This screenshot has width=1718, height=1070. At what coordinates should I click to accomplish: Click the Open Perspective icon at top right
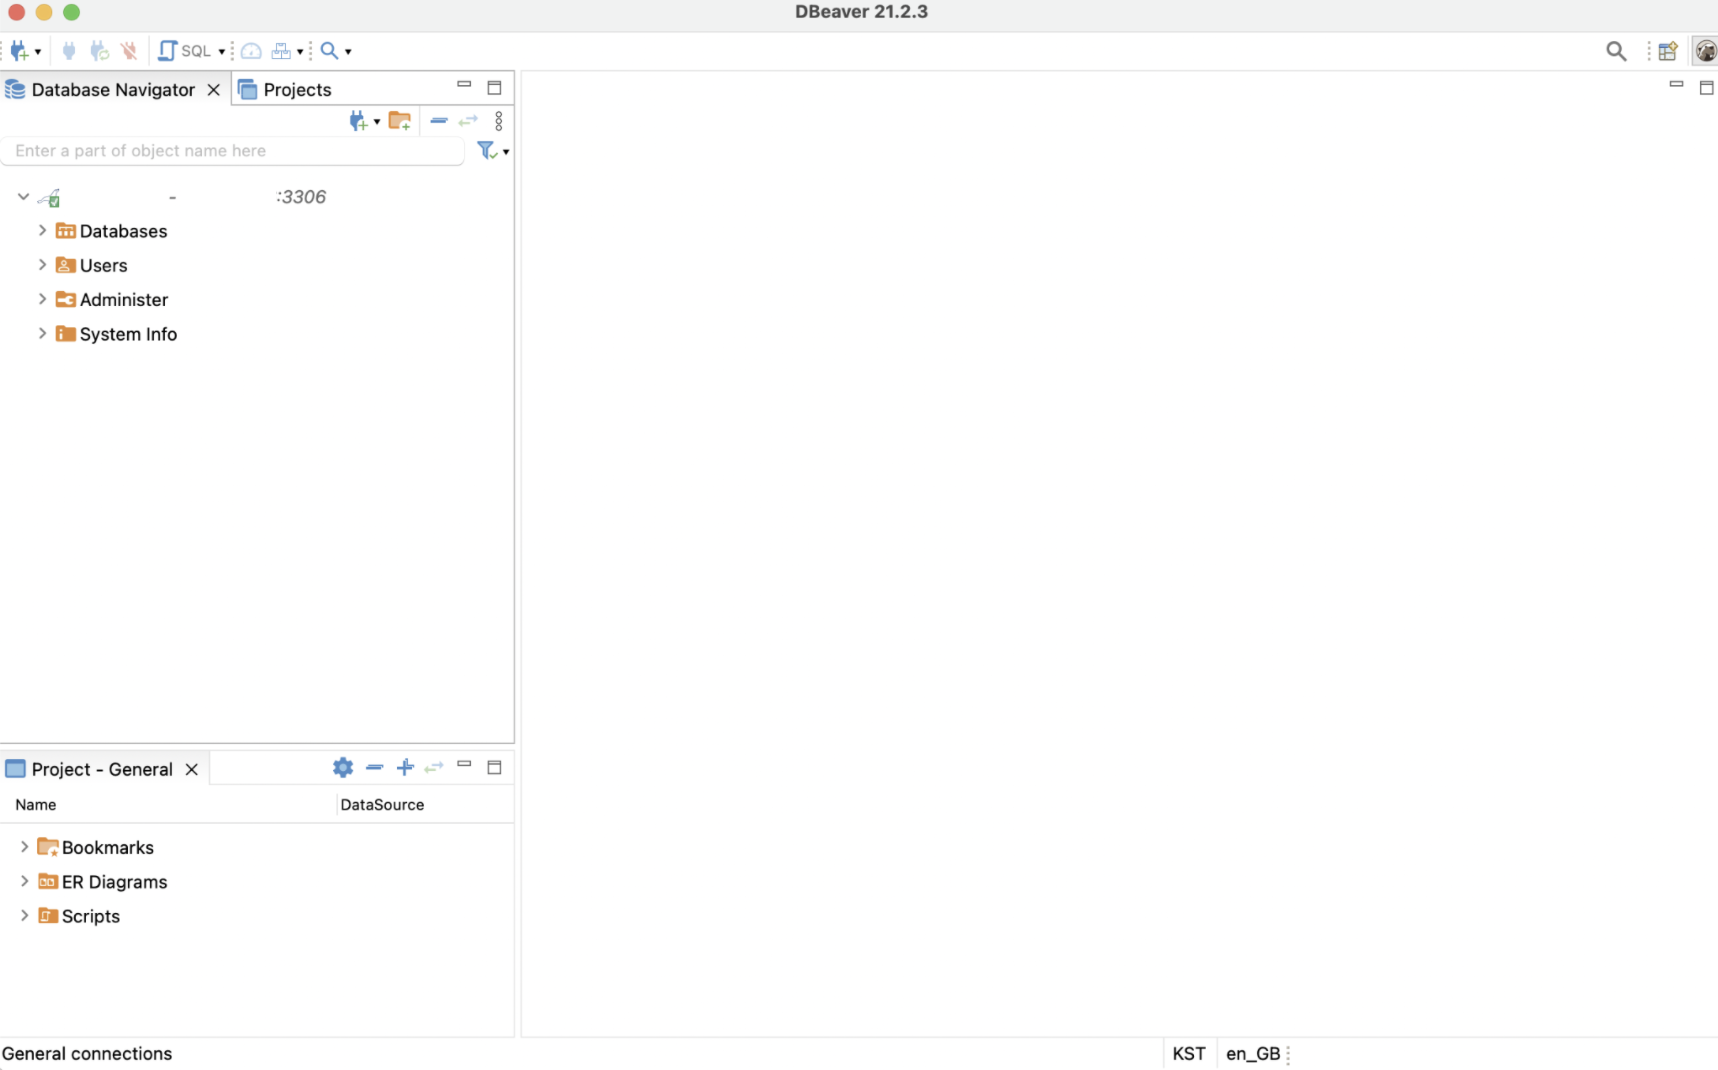(x=1668, y=51)
